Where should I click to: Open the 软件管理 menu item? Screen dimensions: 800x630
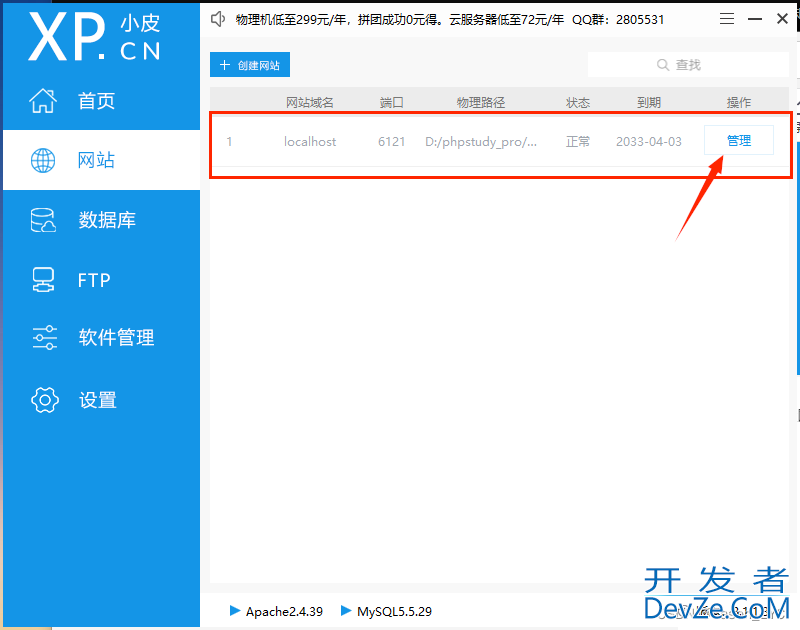(101, 338)
